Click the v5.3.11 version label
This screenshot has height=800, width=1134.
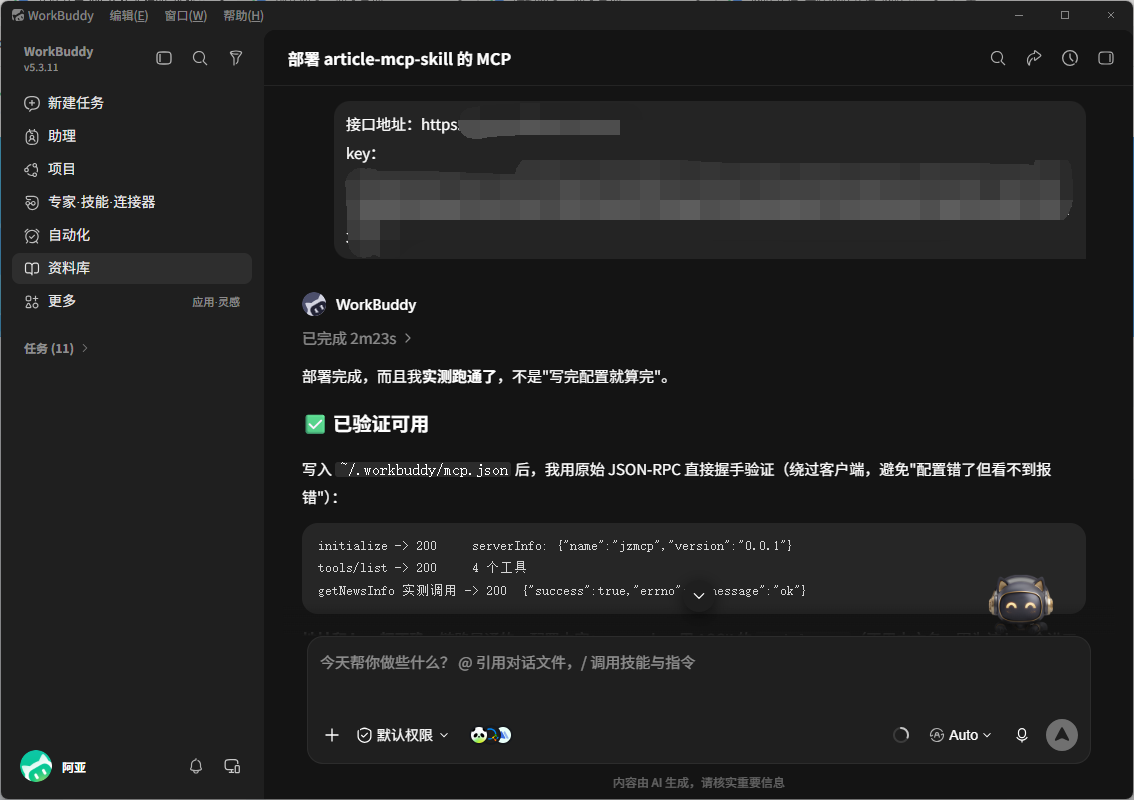click(x=41, y=68)
